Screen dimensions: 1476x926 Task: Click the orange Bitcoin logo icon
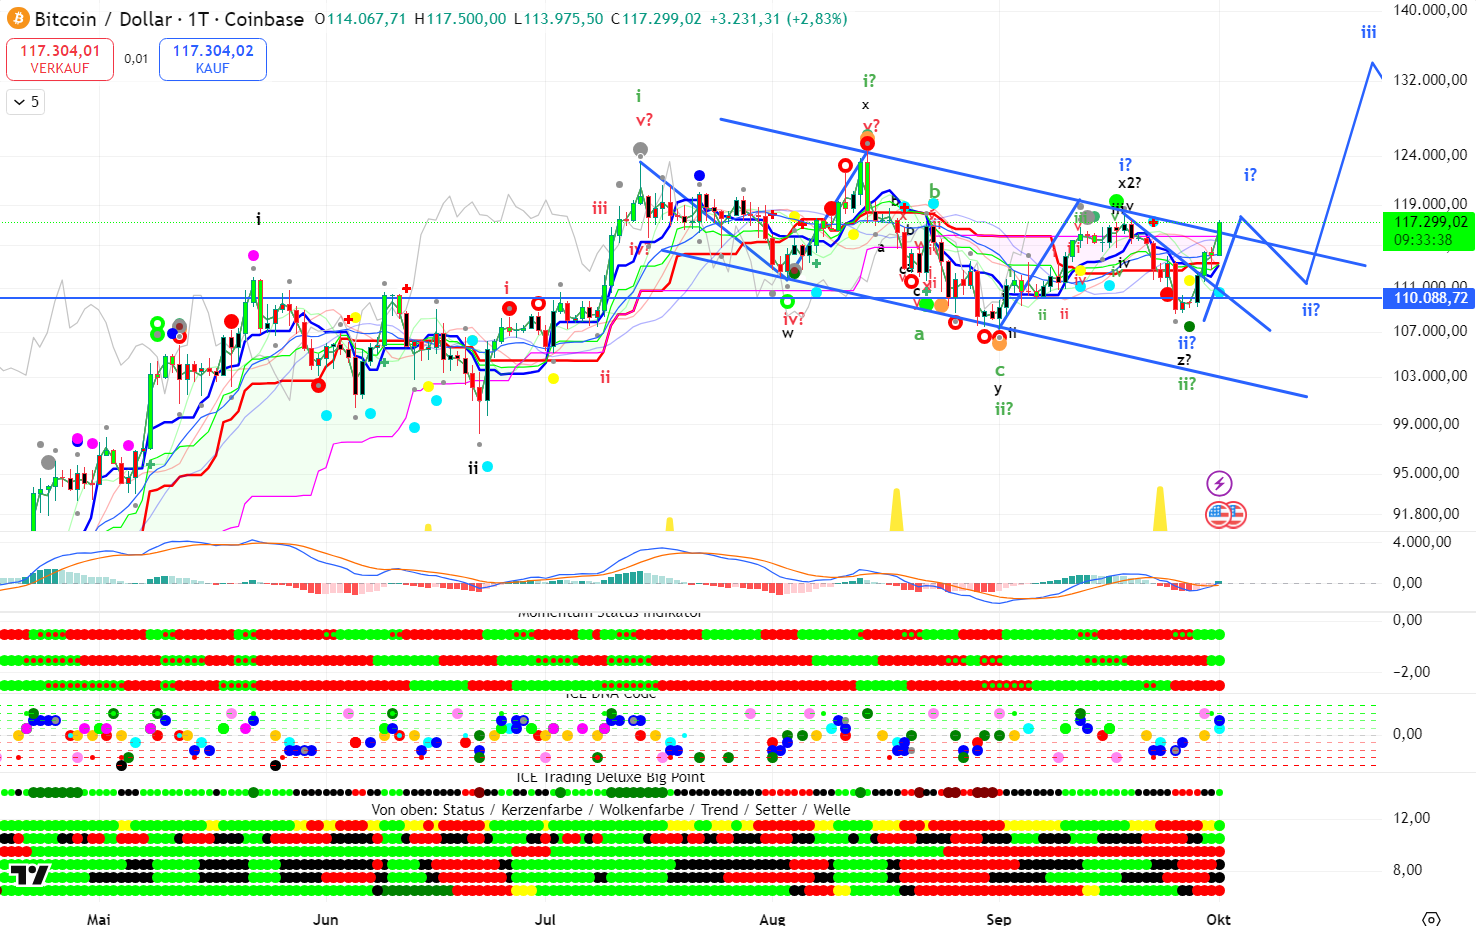click(x=17, y=19)
